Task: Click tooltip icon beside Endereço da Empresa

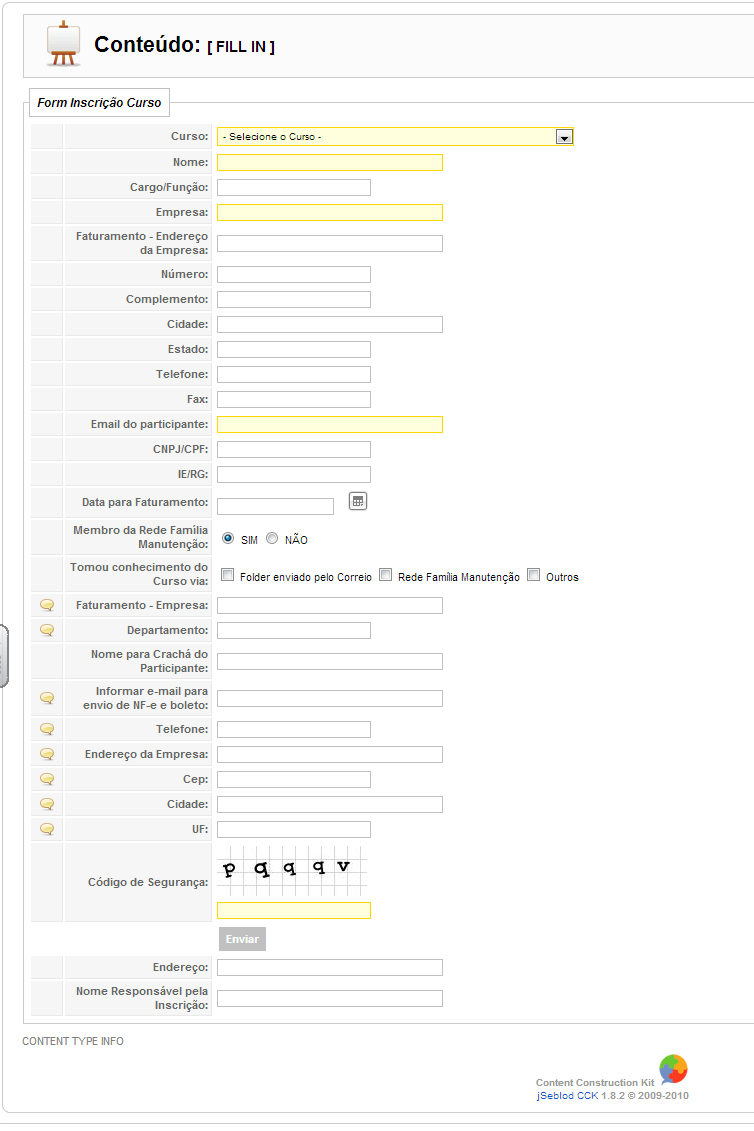Action: [47, 754]
